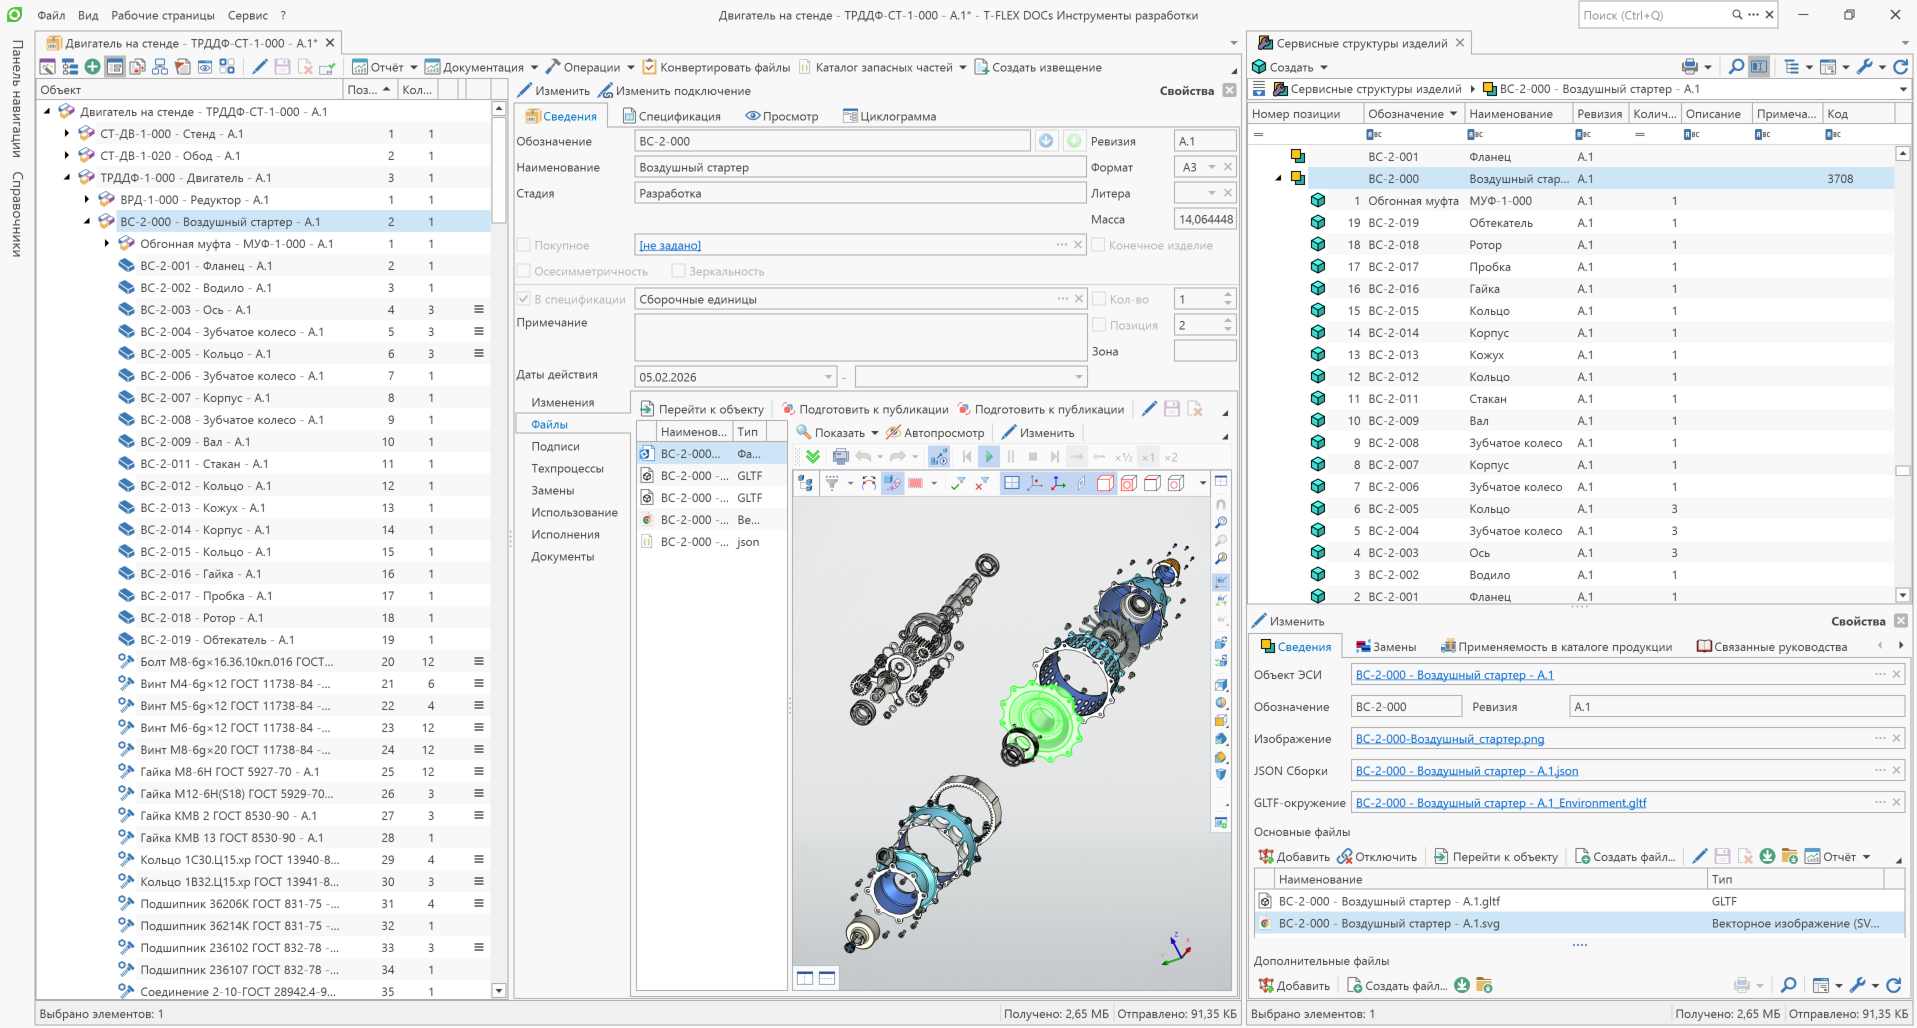Switch to the Спецификация tab
This screenshot has height=1028, width=1917.
[x=671, y=116]
